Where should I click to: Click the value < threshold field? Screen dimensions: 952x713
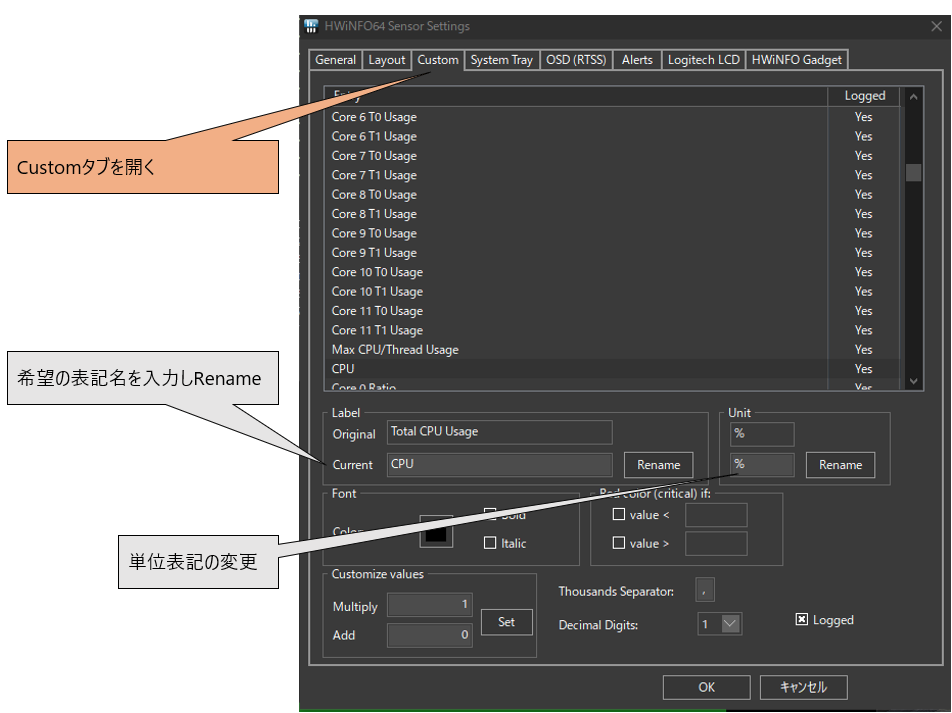tap(716, 515)
